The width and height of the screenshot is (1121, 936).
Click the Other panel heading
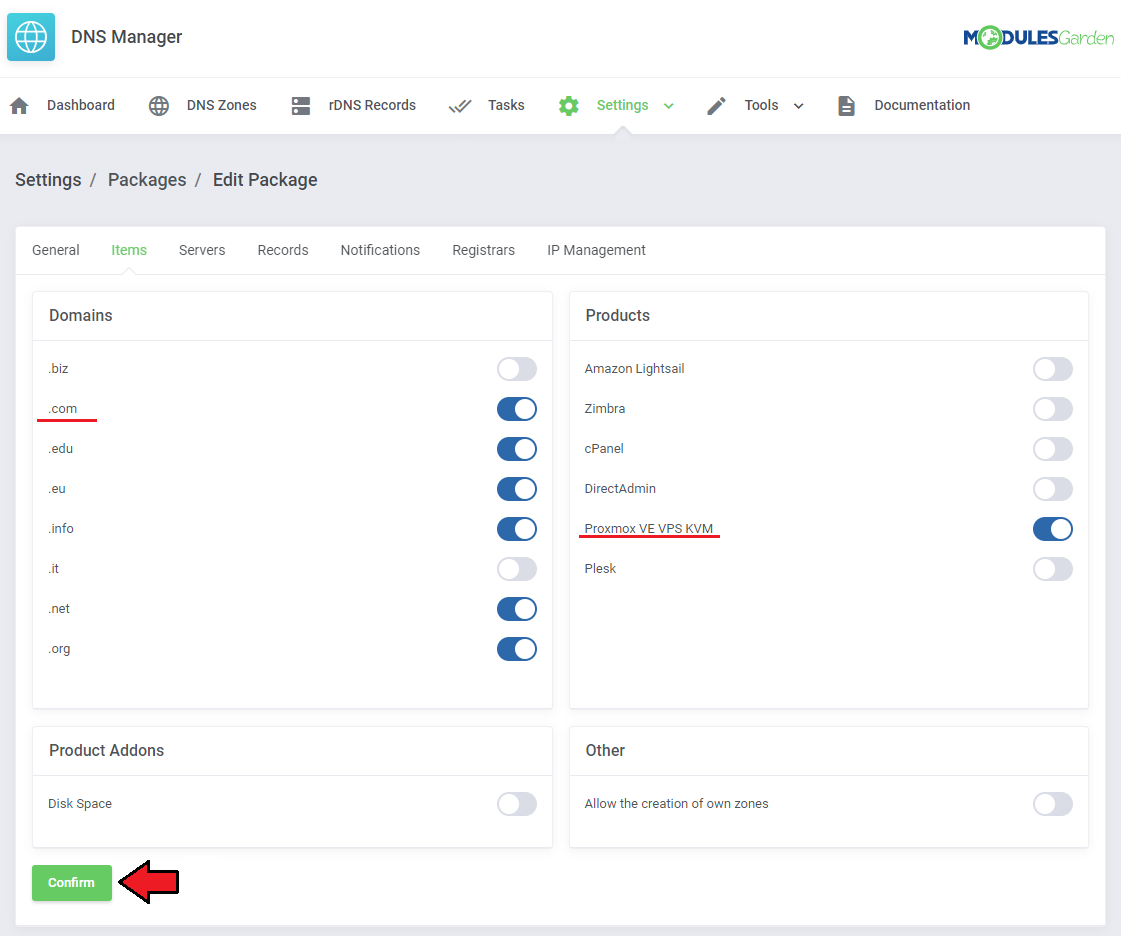click(x=605, y=750)
